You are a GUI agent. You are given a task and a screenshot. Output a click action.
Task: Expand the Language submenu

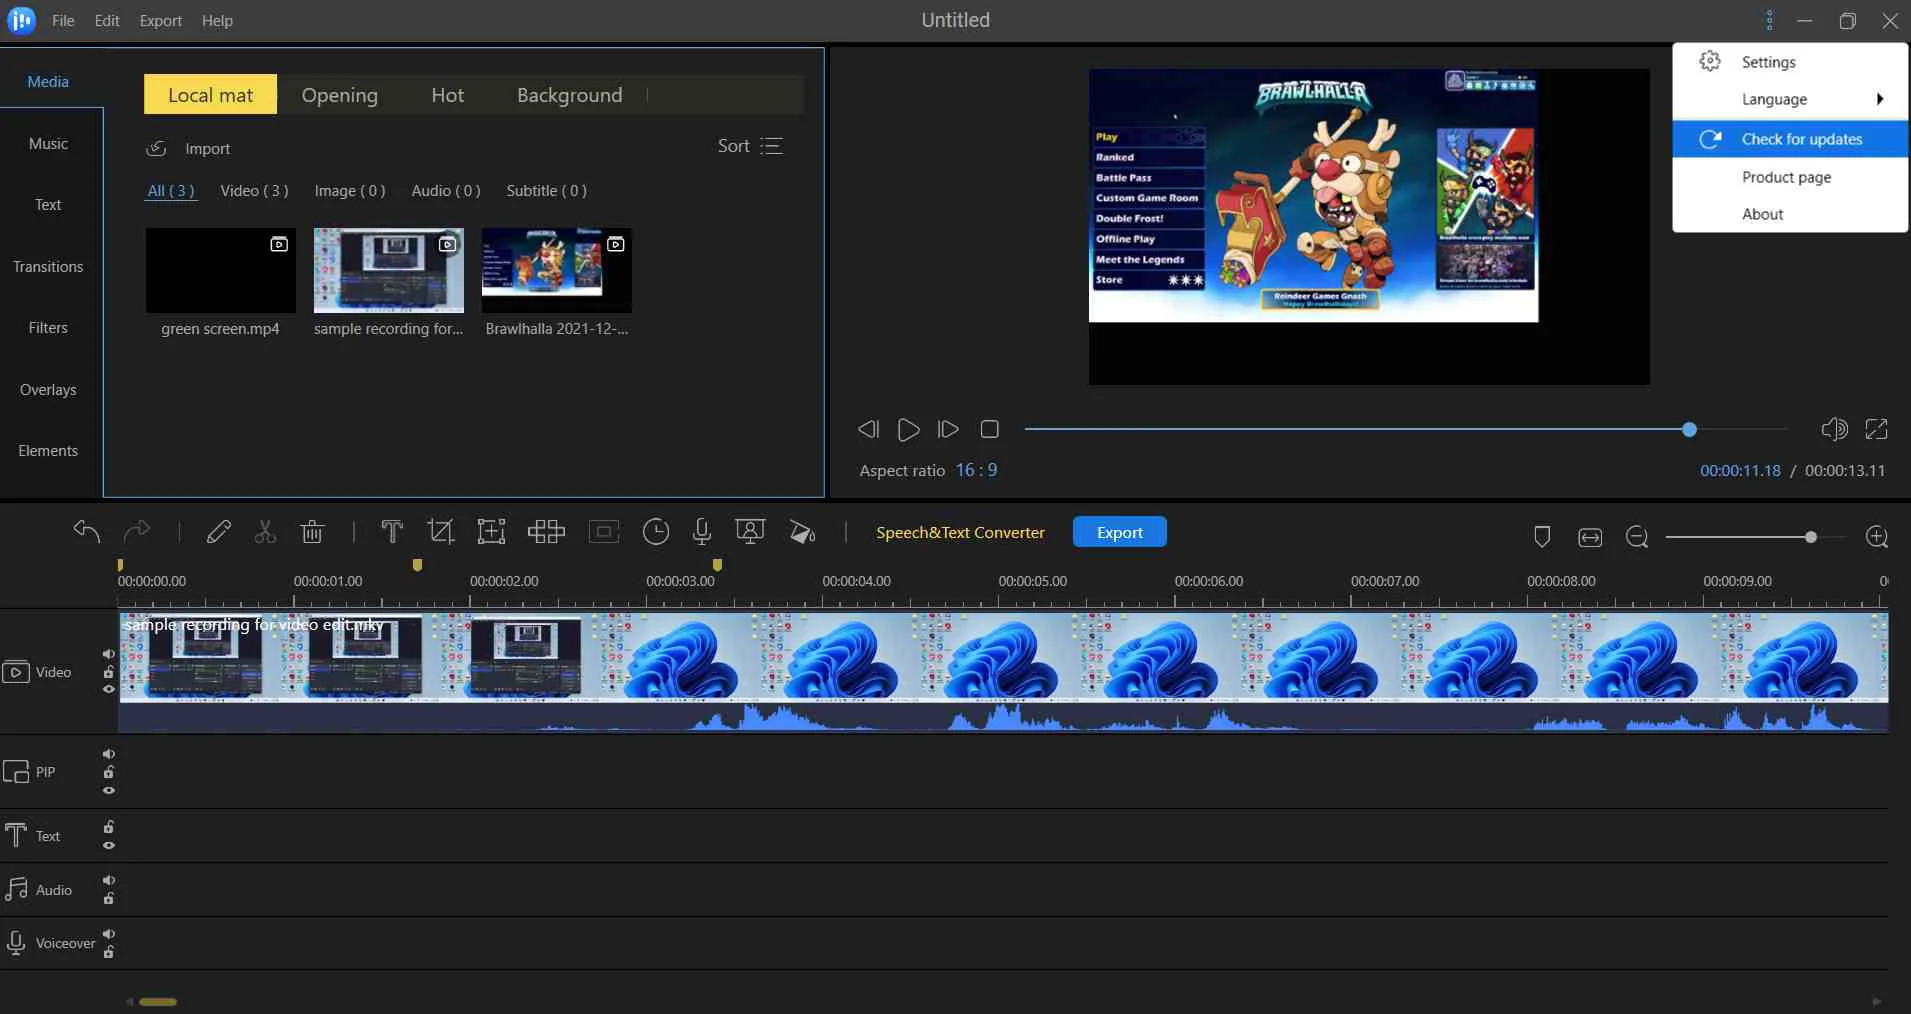pos(1789,99)
